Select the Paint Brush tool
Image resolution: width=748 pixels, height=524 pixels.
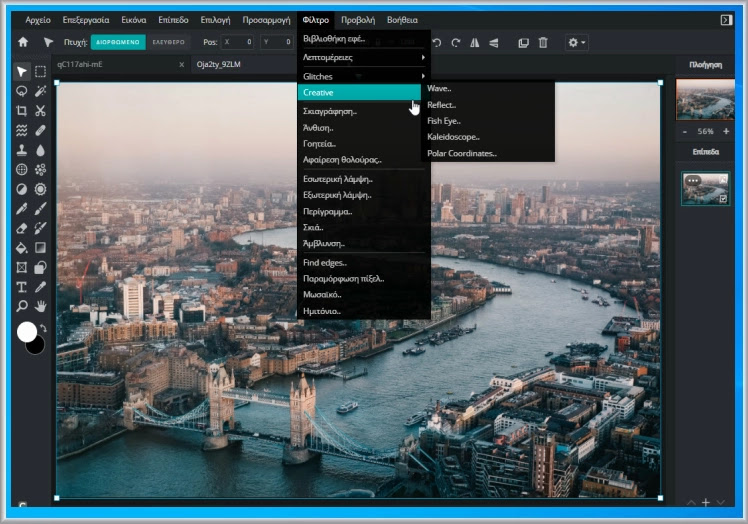[x=41, y=209]
